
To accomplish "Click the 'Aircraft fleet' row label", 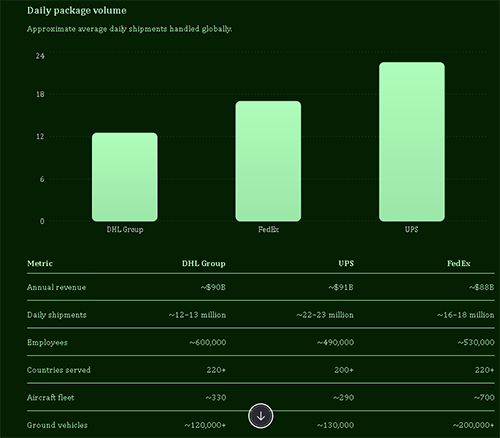I will pyautogui.click(x=50, y=398).
